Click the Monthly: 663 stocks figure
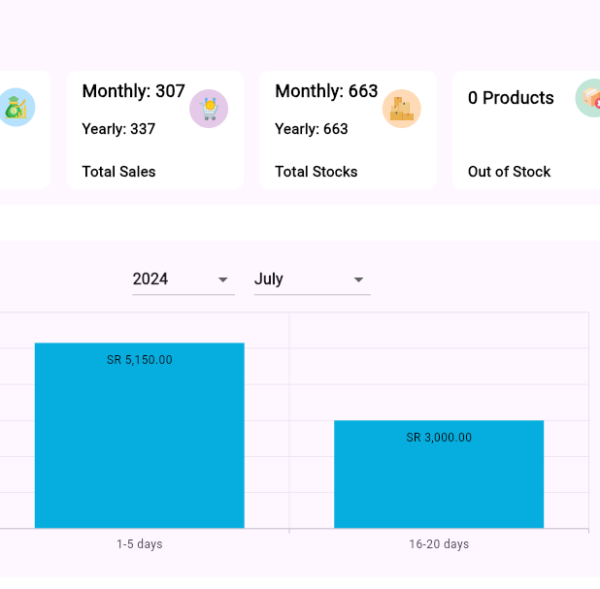The height and width of the screenshot is (589, 600). (326, 91)
